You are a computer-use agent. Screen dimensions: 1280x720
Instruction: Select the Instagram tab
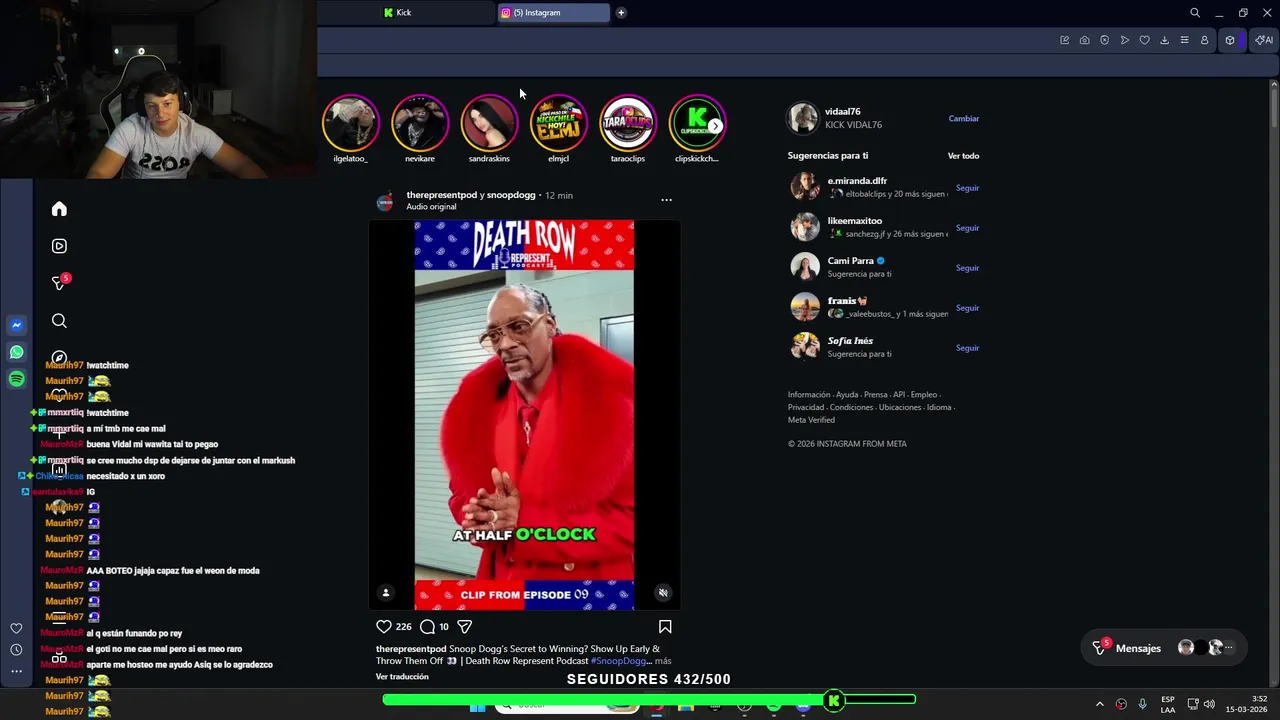[553, 13]
